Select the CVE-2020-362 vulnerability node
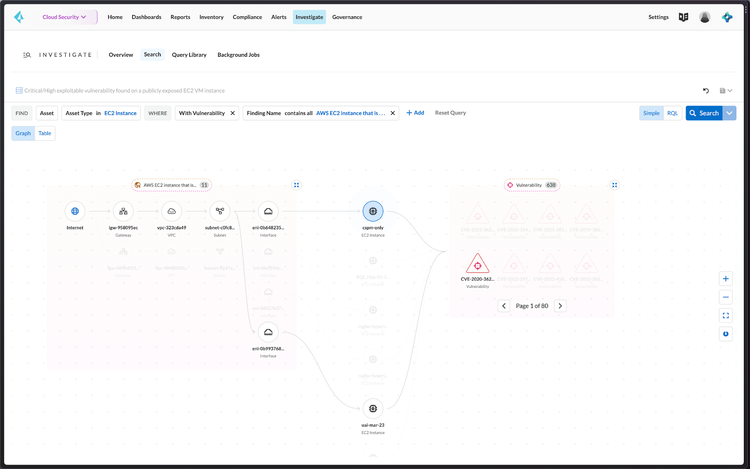The image size is (750, 469). pos(477,264)
